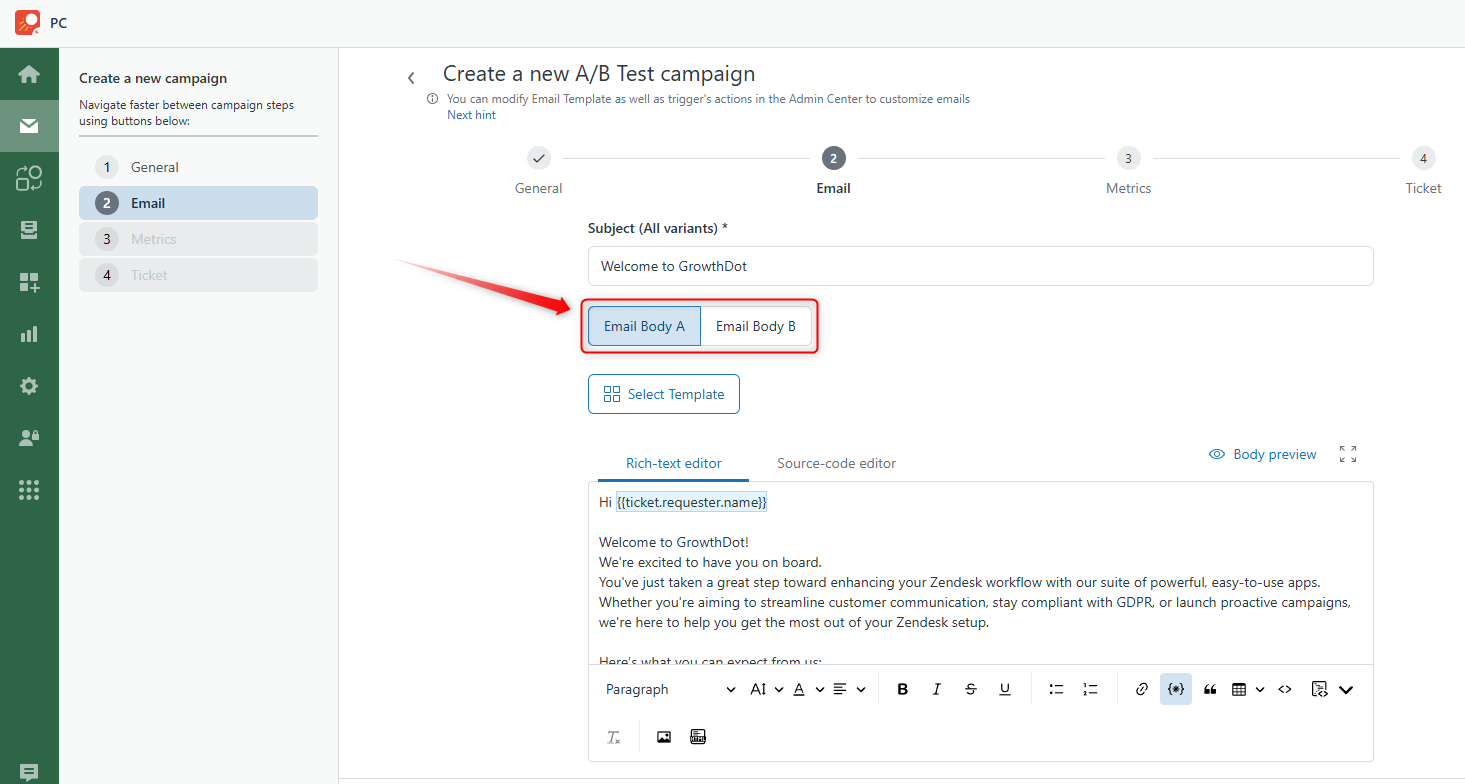
Task: Expand more toolbar items with the chevron
Action: 1346,689
